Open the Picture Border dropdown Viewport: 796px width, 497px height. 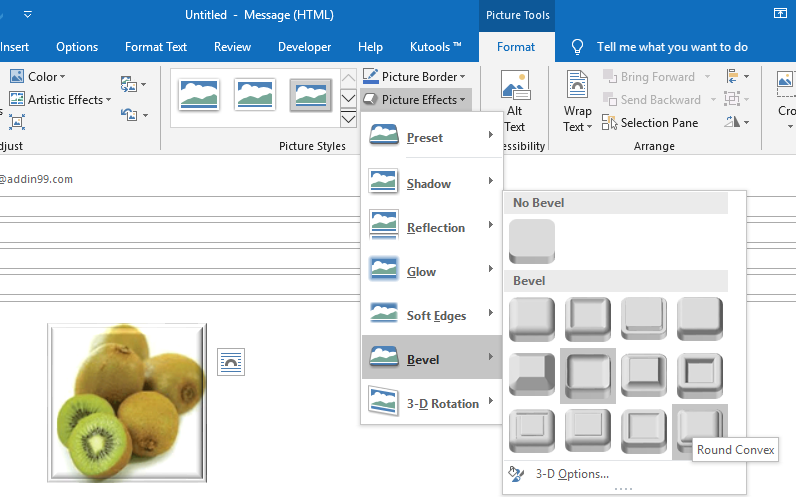(414, 77)
